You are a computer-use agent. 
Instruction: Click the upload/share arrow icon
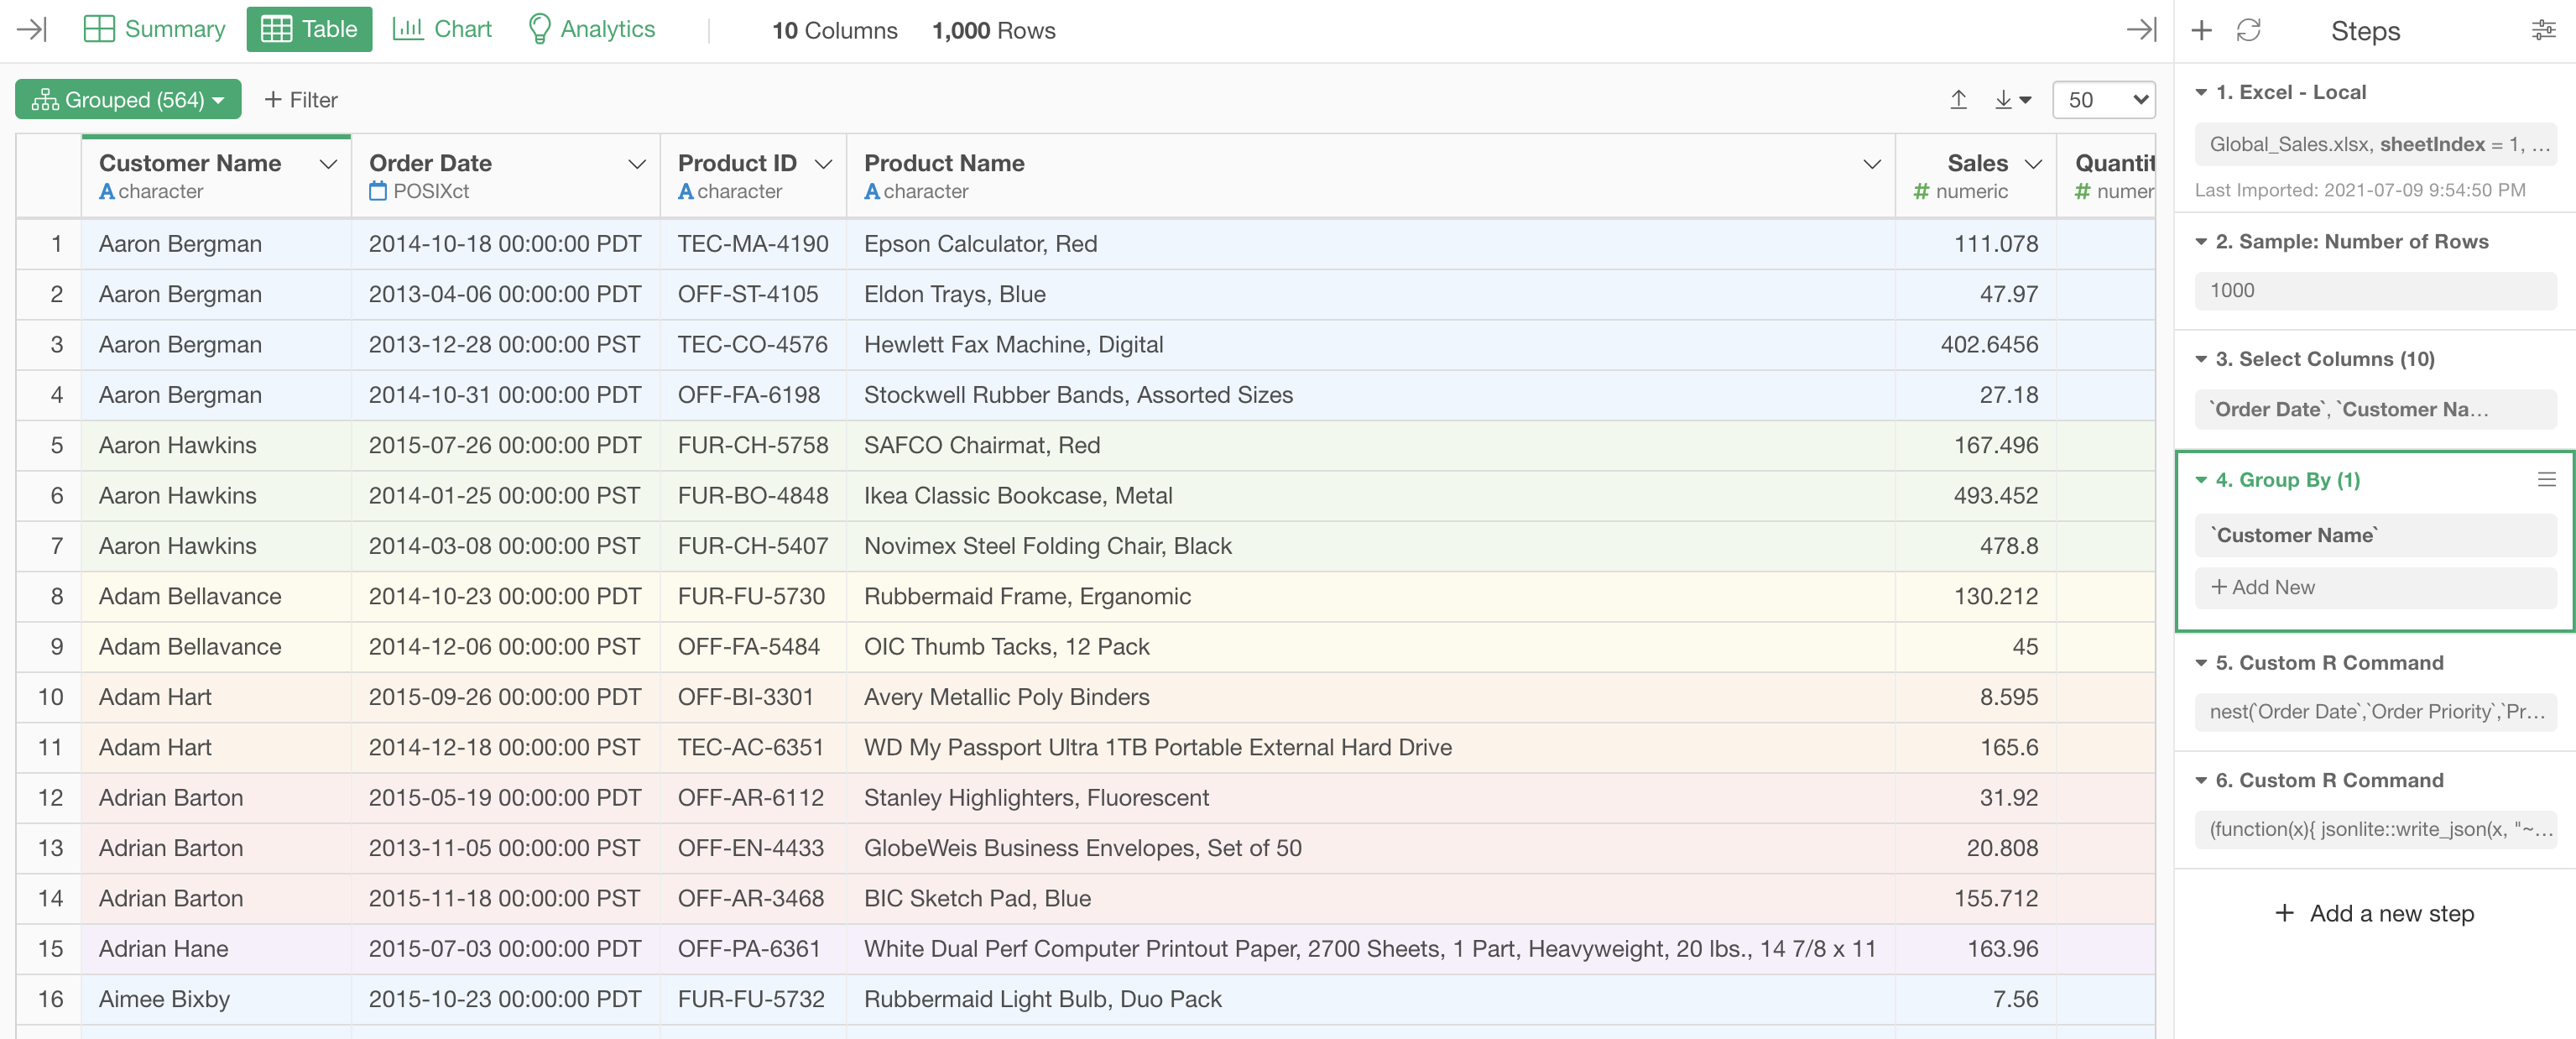tap(1959, 100)
